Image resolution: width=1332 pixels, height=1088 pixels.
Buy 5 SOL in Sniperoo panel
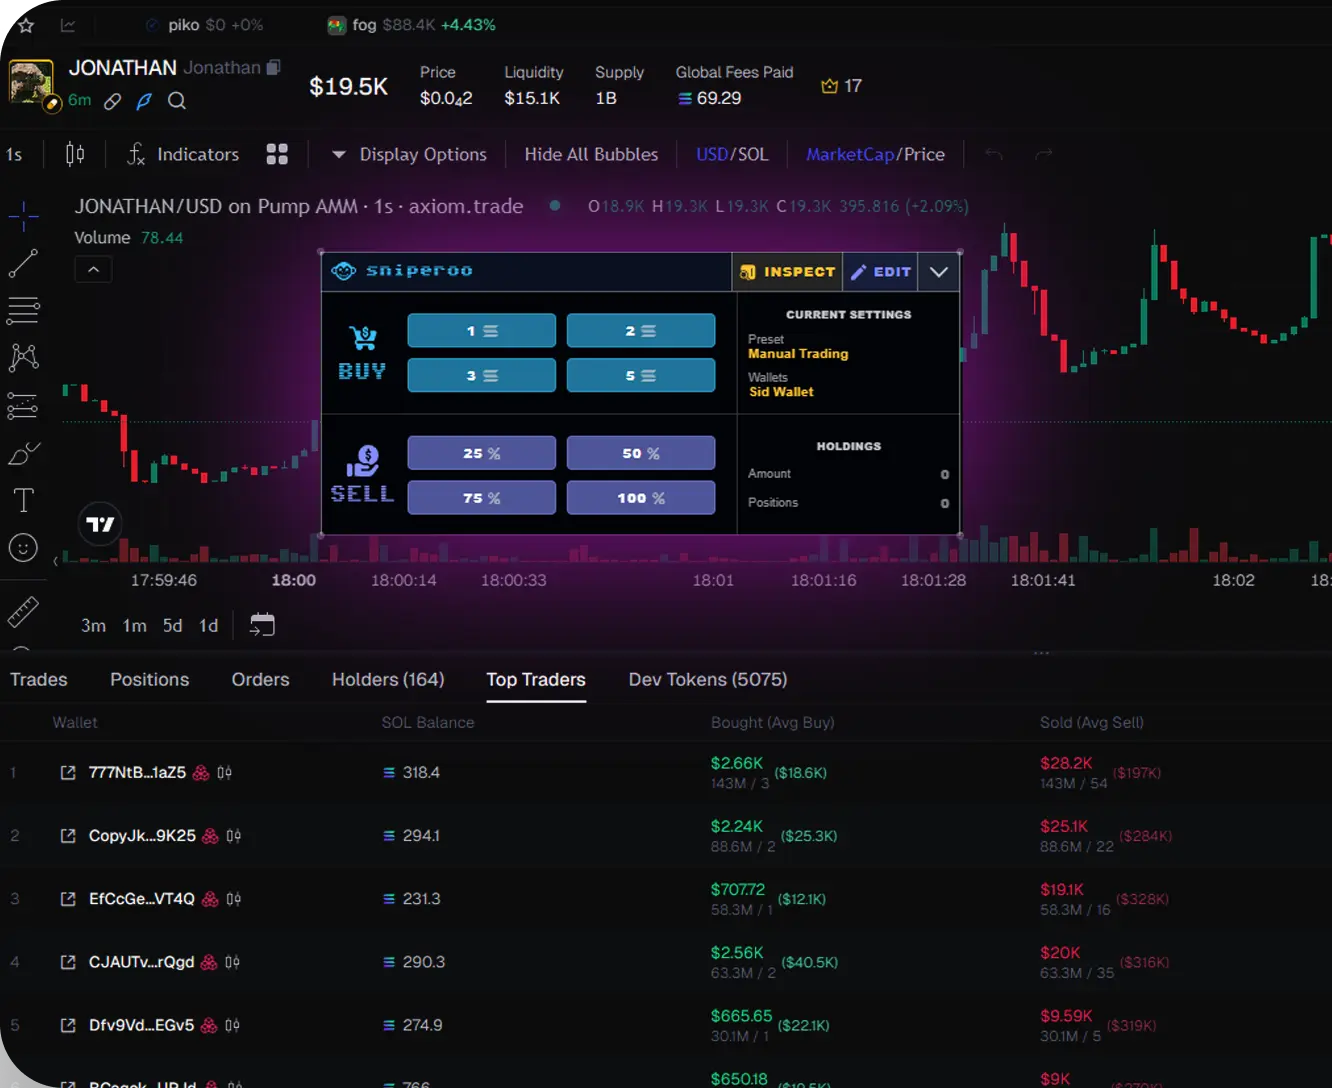coord(641,375)
